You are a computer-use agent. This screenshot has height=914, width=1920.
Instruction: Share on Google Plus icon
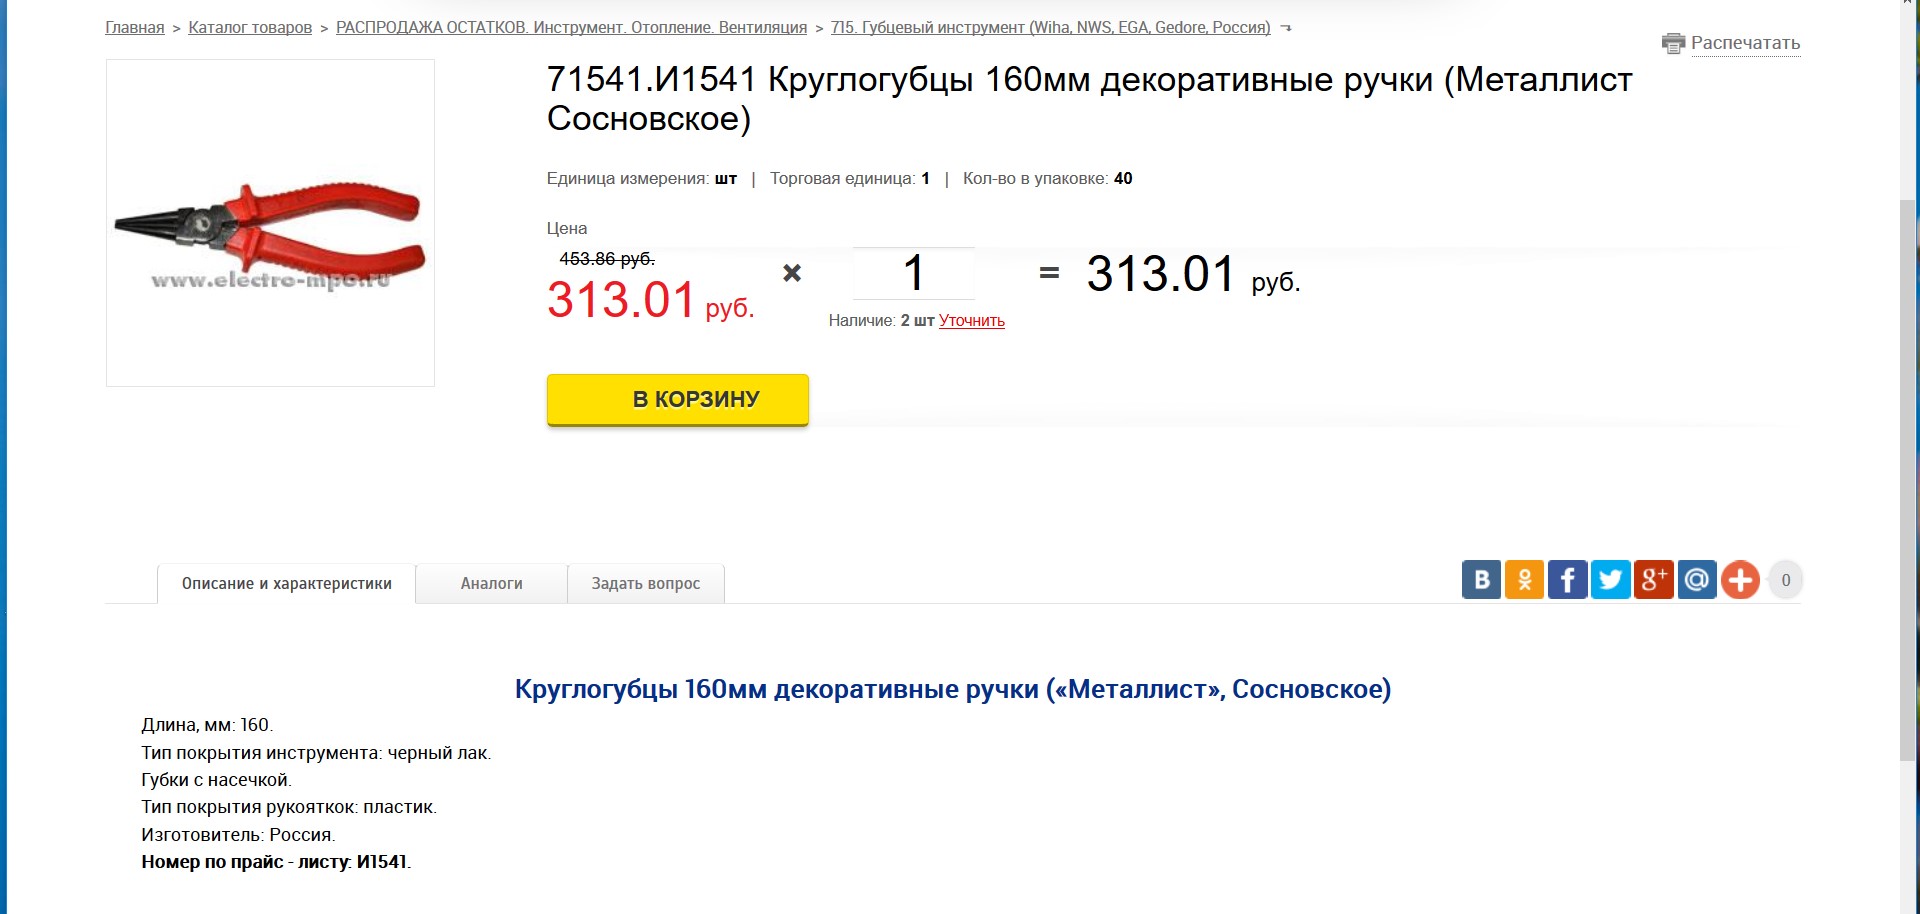click(1653, 580)
